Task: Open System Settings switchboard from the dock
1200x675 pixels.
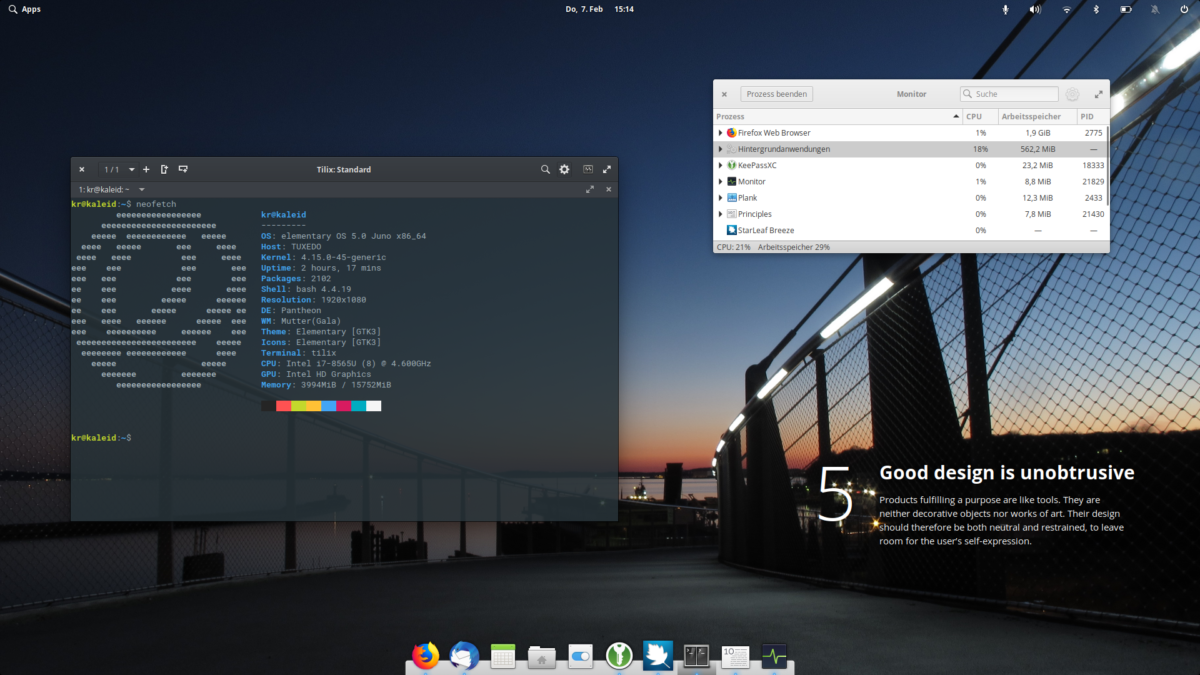Action: coord(581,656)
